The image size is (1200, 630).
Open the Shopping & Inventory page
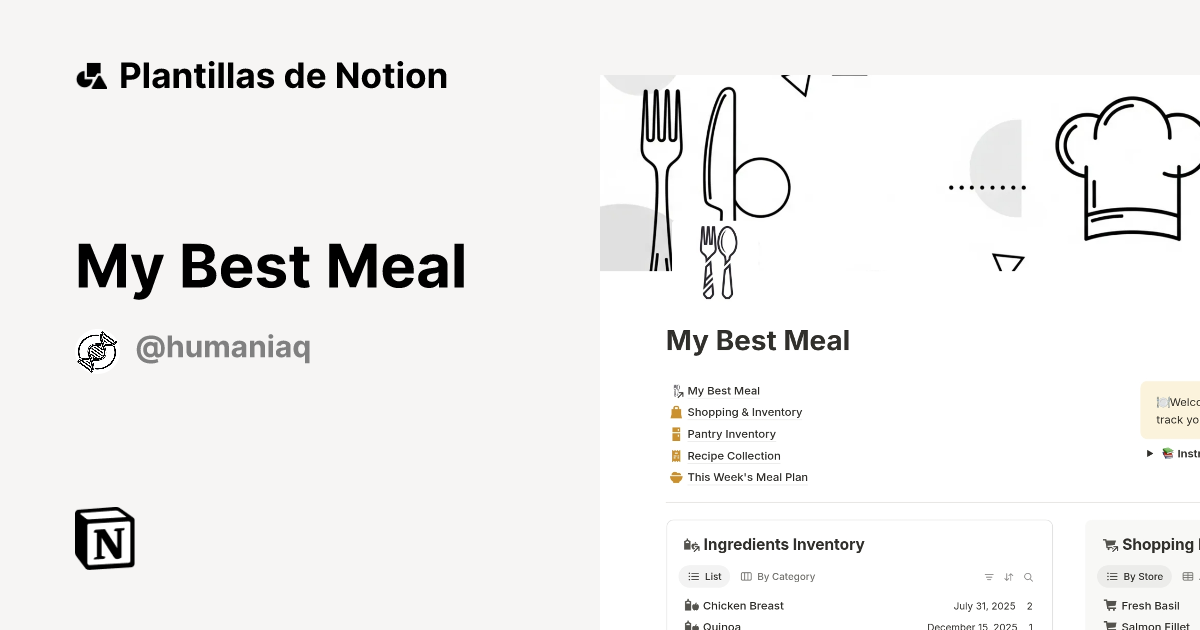[x=744, y=412]
